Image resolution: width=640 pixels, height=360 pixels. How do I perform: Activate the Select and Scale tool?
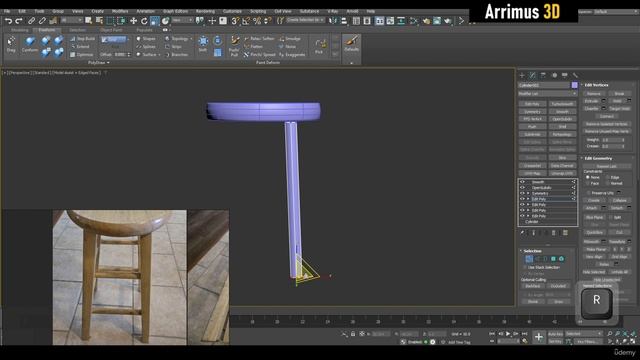(155, 20)
